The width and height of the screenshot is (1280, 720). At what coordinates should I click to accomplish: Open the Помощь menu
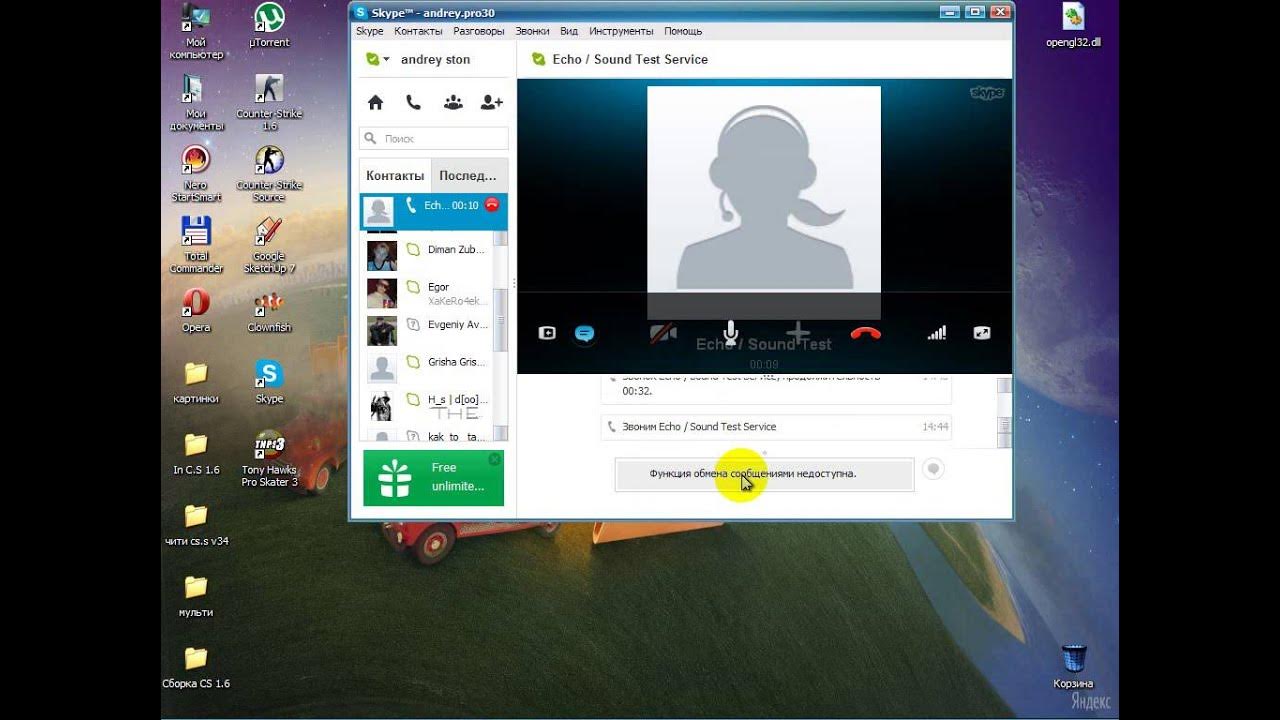(683, 31)
